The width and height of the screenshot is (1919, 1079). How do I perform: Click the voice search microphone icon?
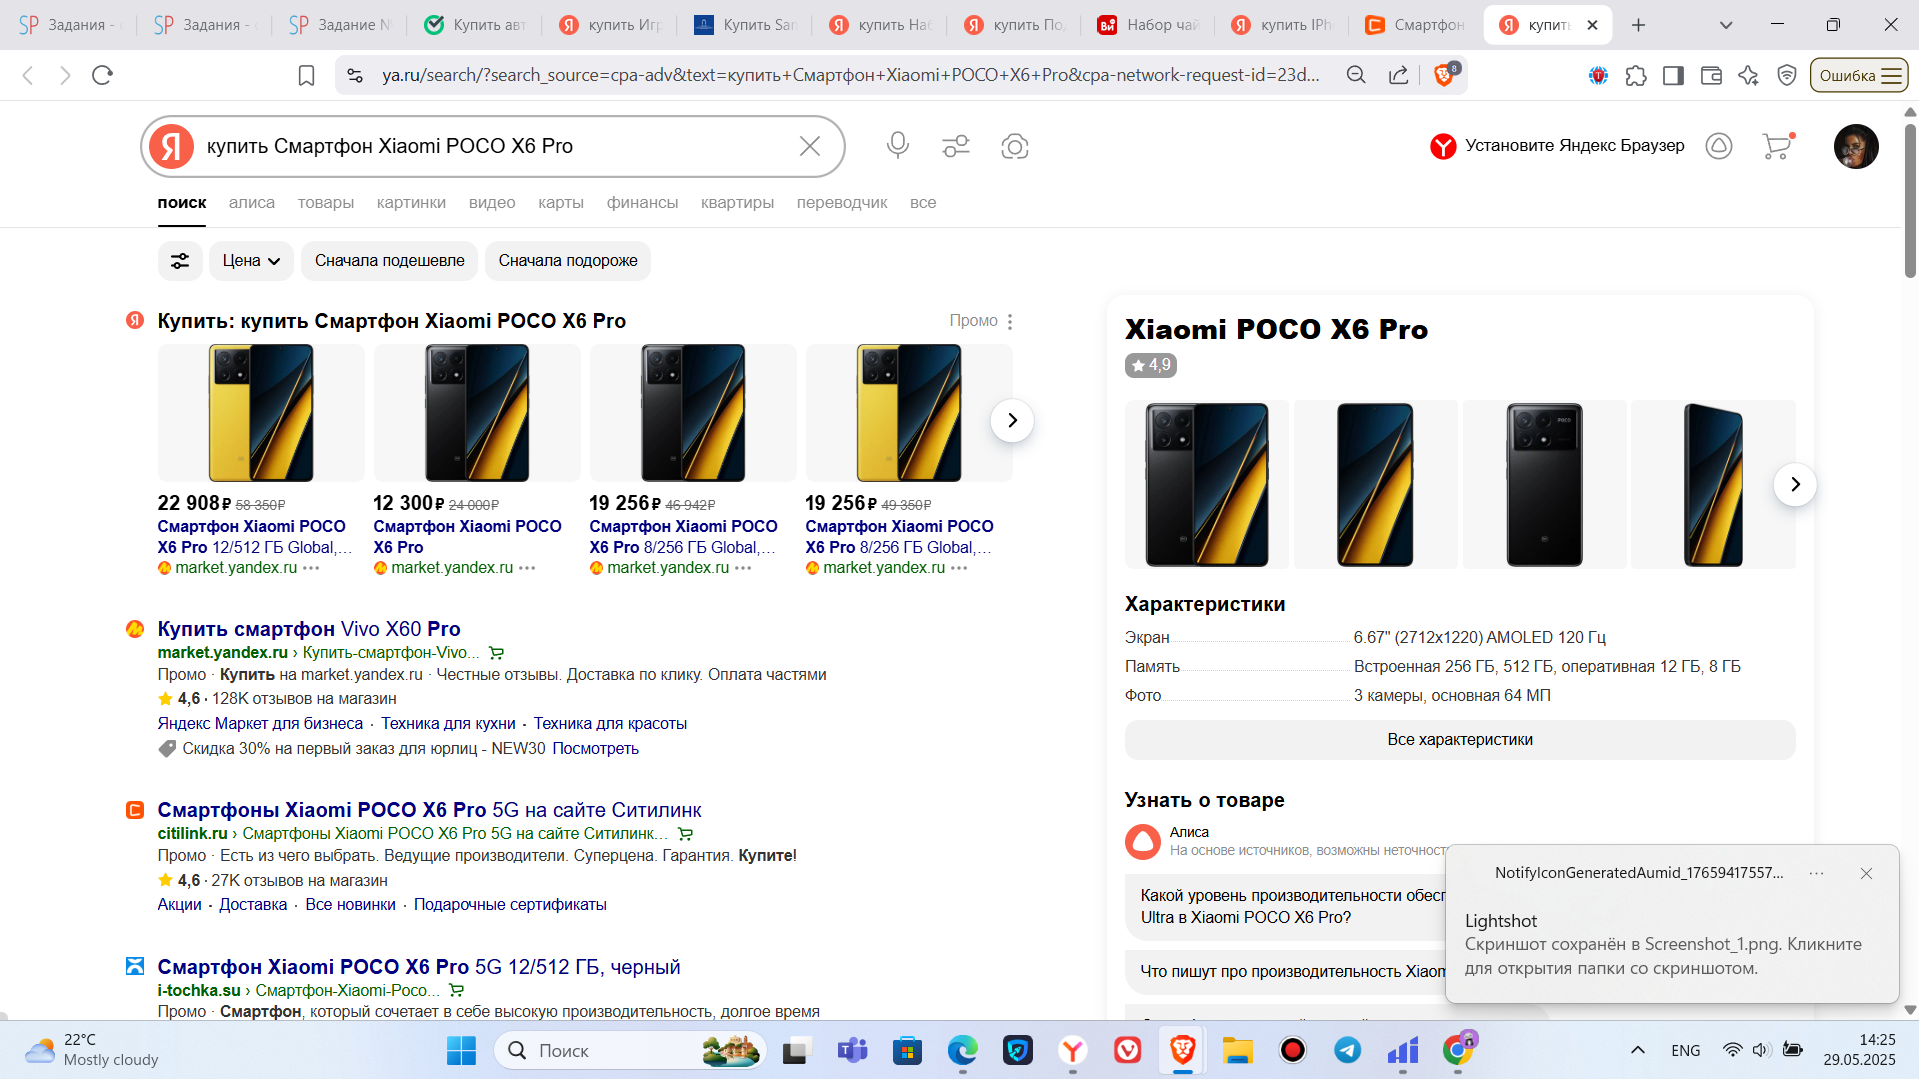(897, 146)
